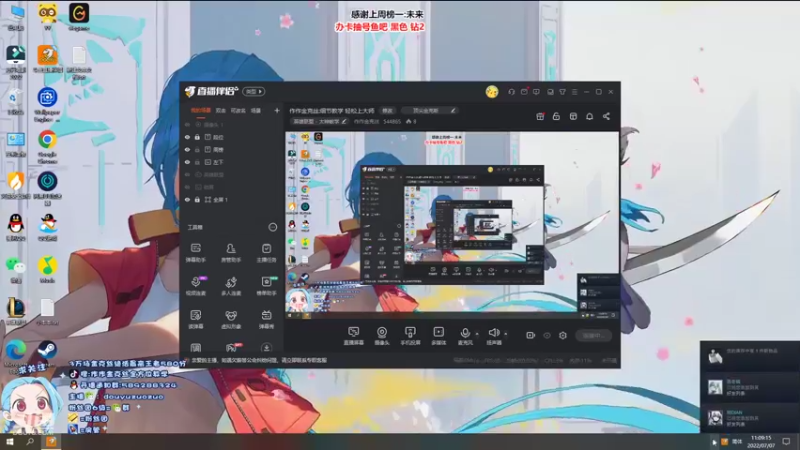Open the 榜单助手 ranking assistant tool
This screenshot has height=450, width=800.
pyautogui.click(x=266, y=286)
